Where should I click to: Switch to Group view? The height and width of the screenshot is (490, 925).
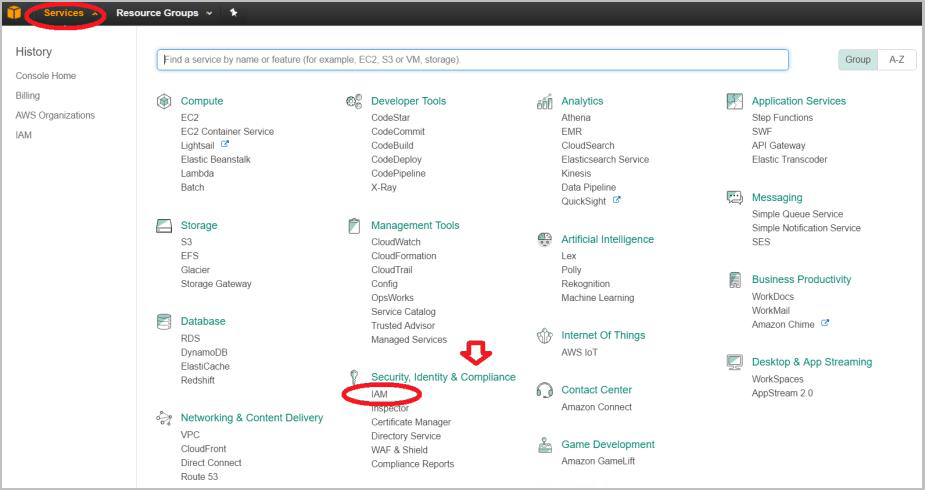(858, 60)
